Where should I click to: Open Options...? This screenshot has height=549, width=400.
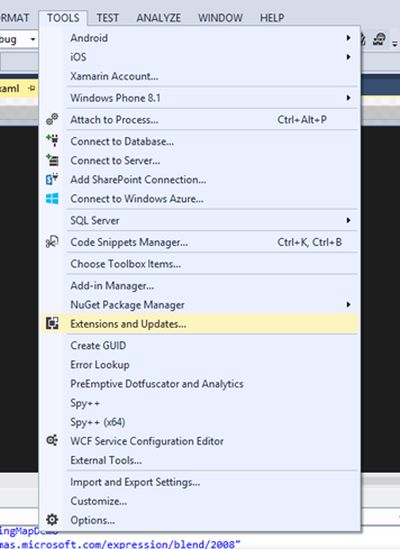[x=200, y=520]
